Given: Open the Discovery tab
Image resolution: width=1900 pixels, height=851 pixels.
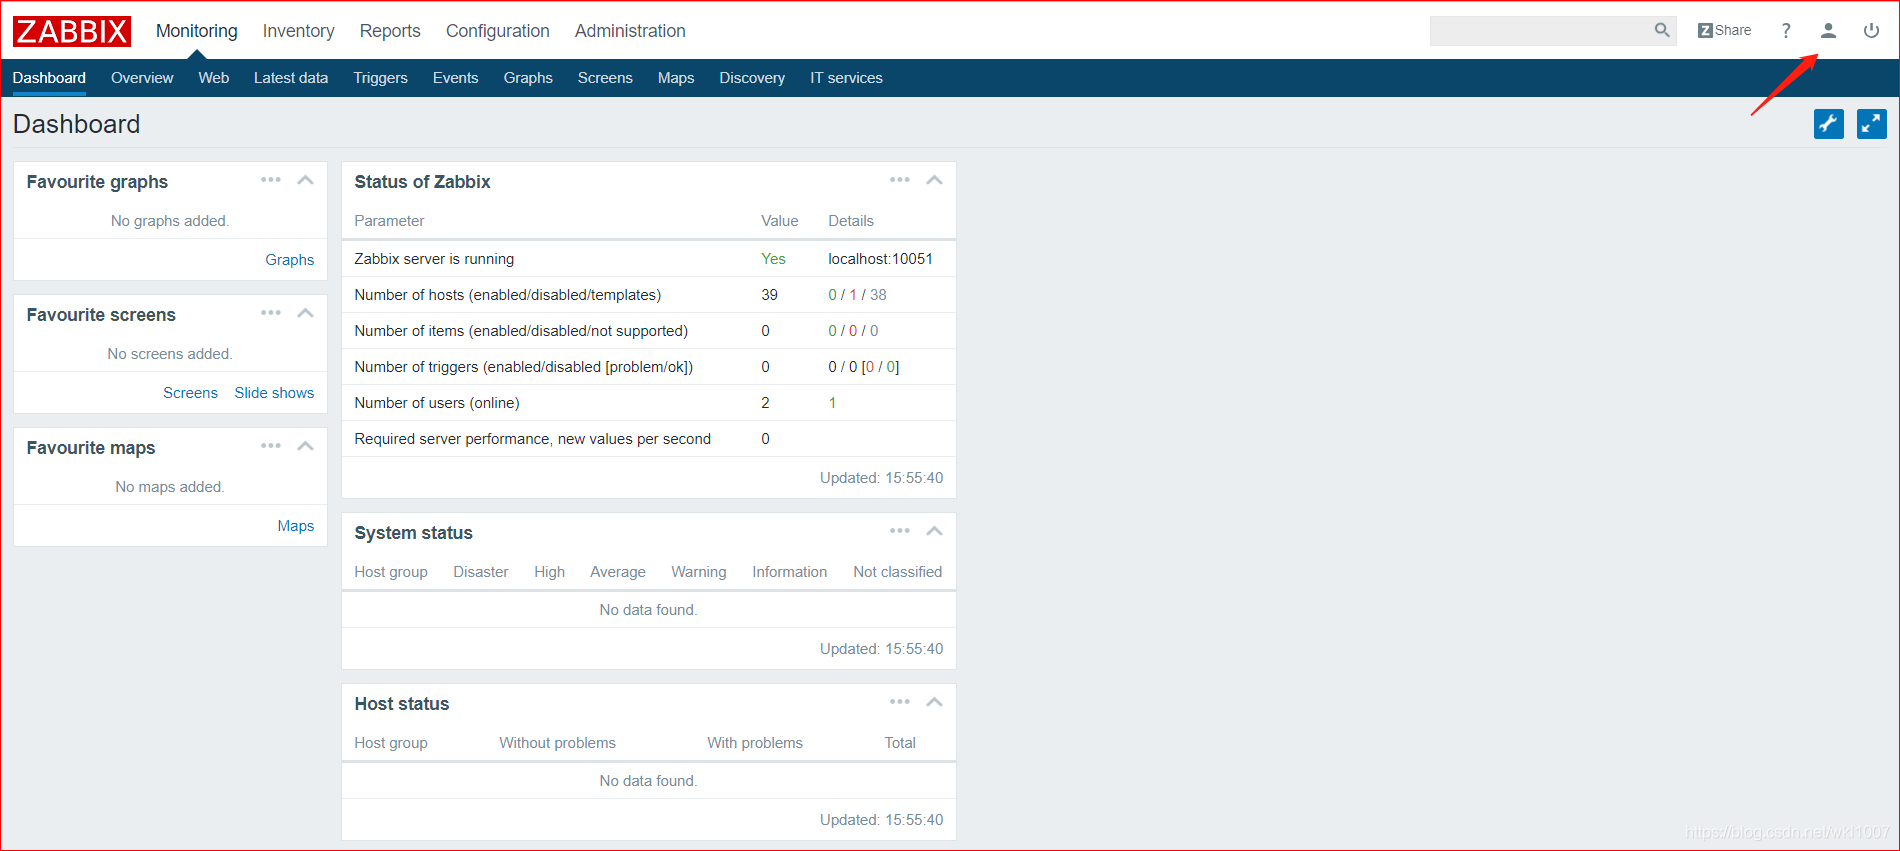Looking at the screenshot, I should tap(752, 78).
